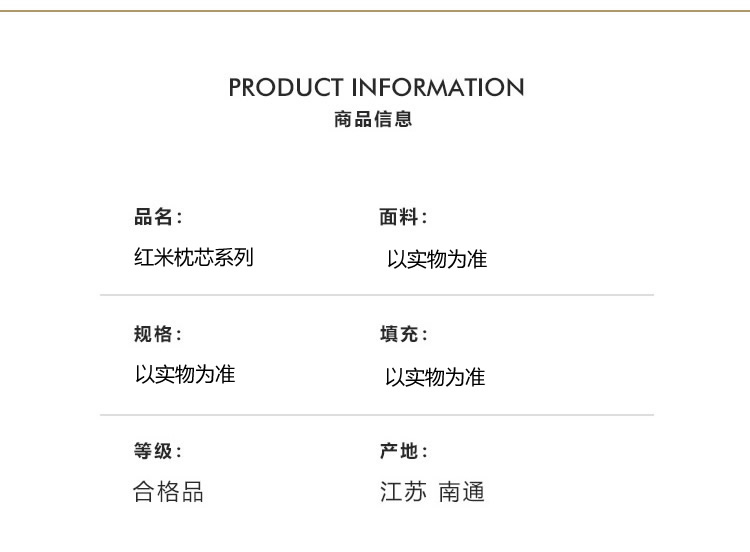Click the 商品信息 subtitle

pyautogui.click(x=373, y=119)
